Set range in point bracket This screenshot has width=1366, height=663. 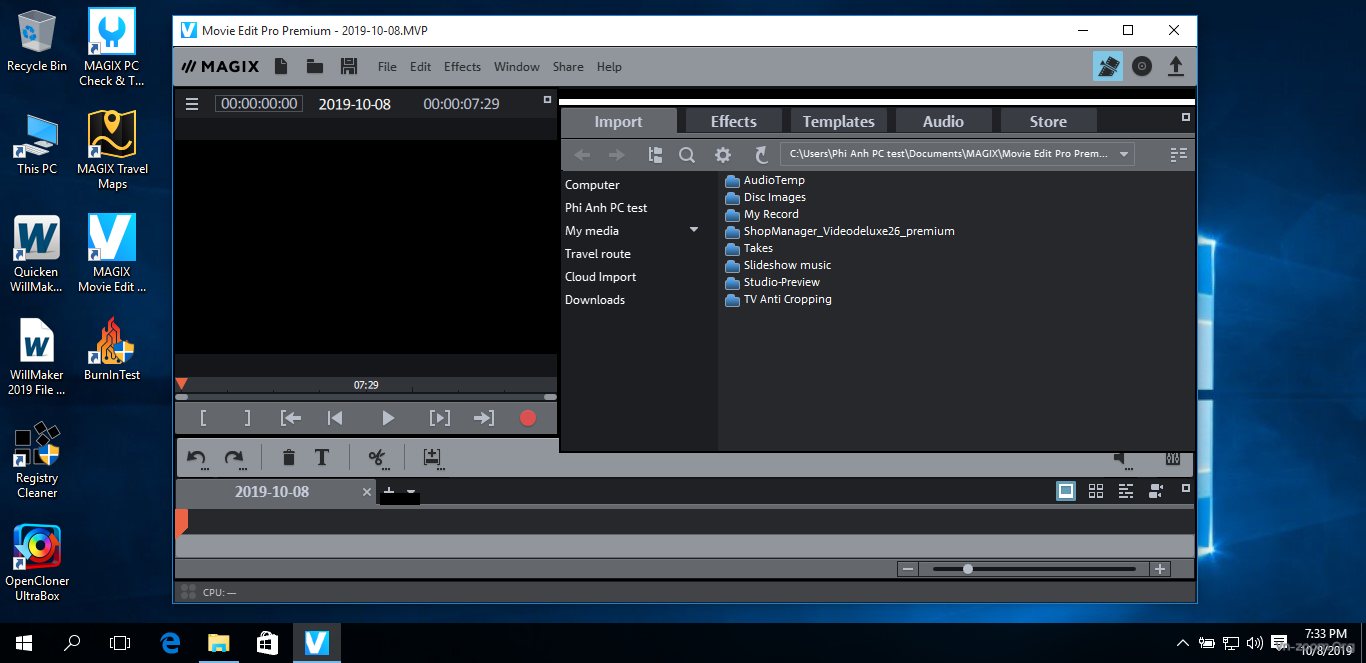tap(203, 418)
